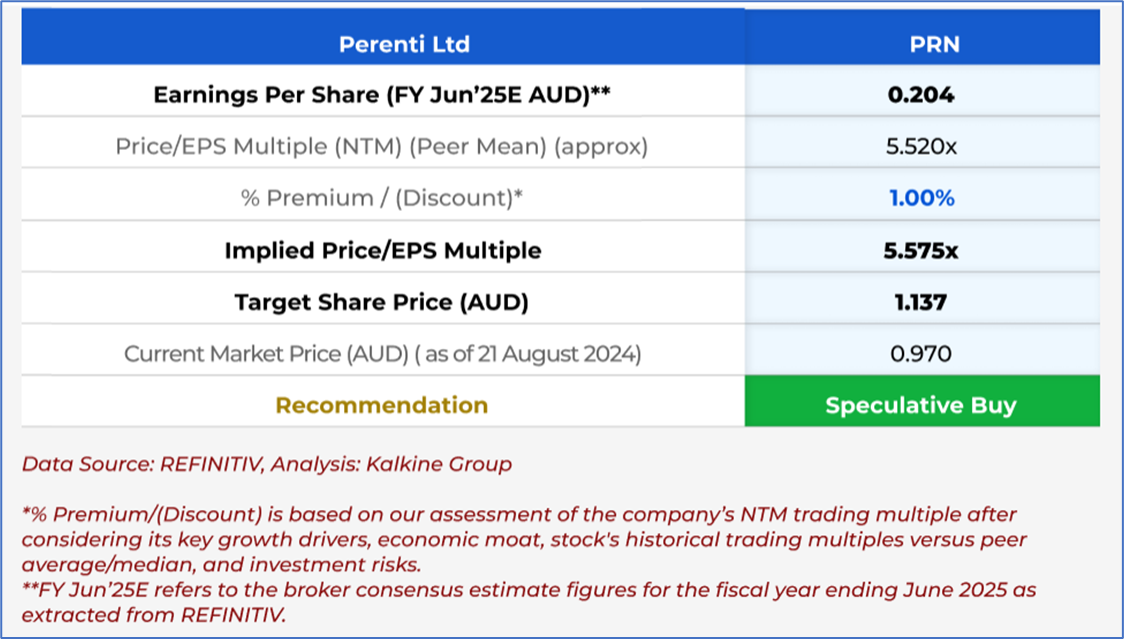This screenshot has height=639, width=1124.
Task: Click the 5.575x implied multiple value
Action: point(921,250)
